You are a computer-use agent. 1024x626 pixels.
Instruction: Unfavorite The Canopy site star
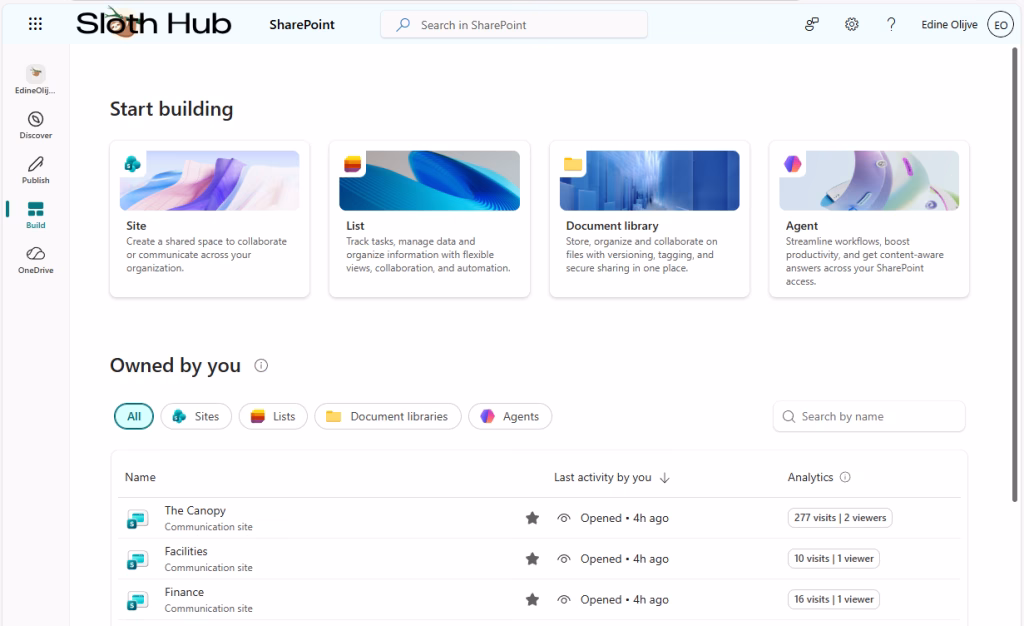click(532, 518)
